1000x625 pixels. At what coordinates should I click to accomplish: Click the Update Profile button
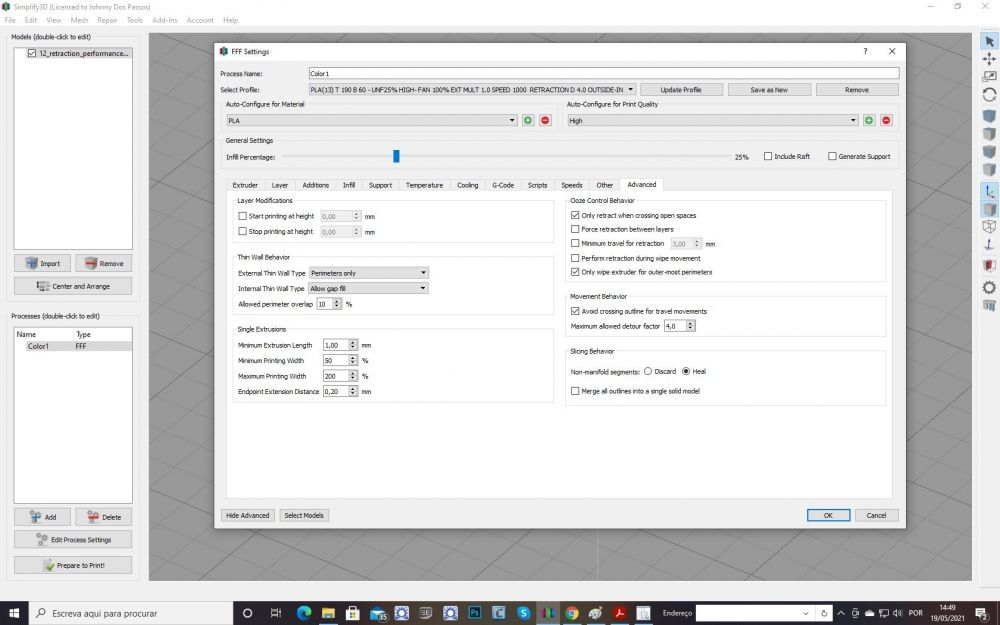point(681,90)
